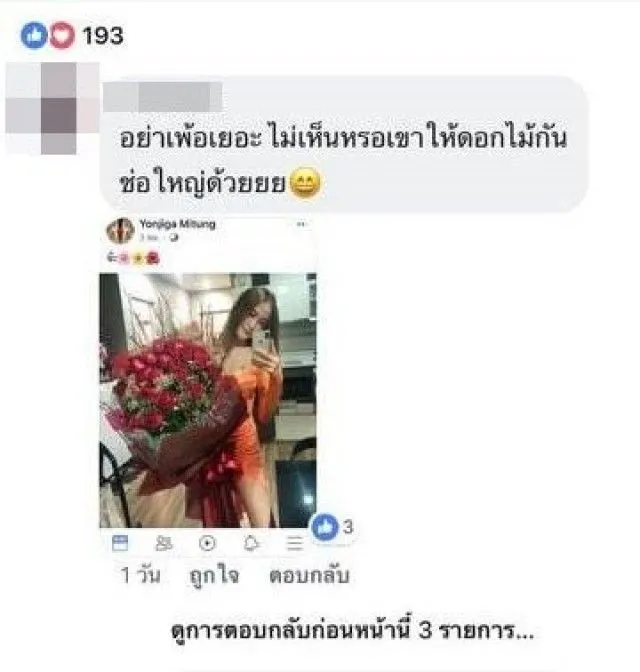Screen dimensions: 640x672
Task: Tap the friends icon in bottom bar
Action: tap(163, 543)
